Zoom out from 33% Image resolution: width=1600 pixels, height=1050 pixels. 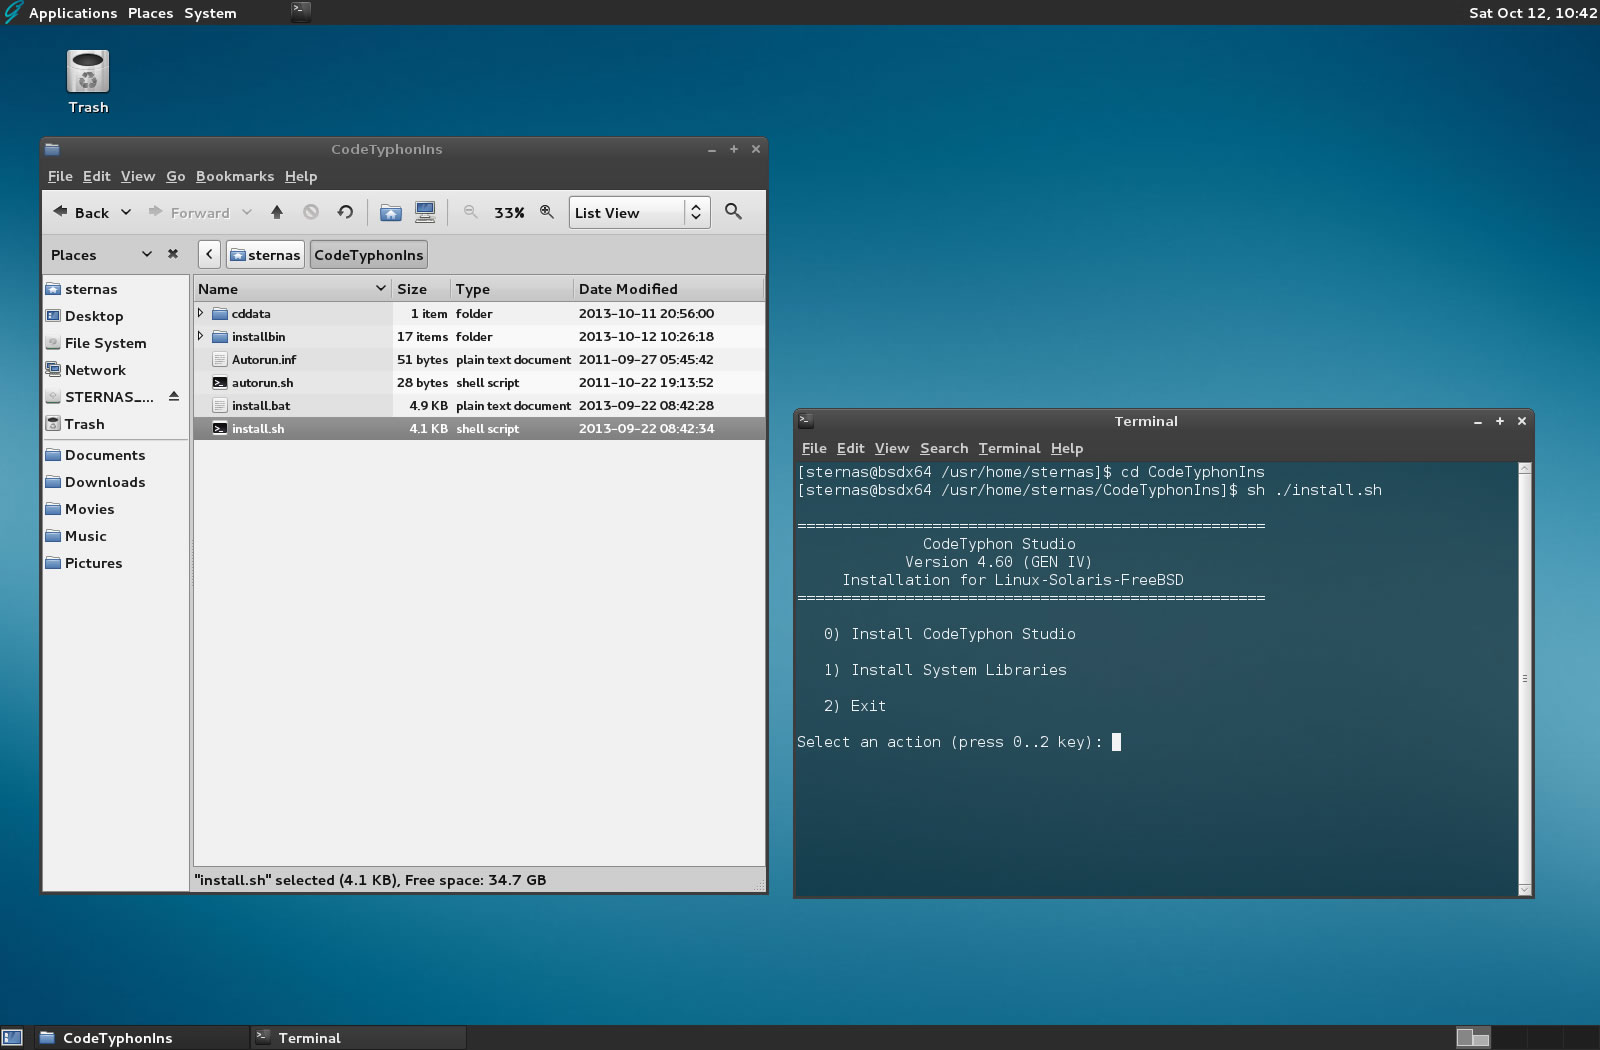[x=471, y=212]
